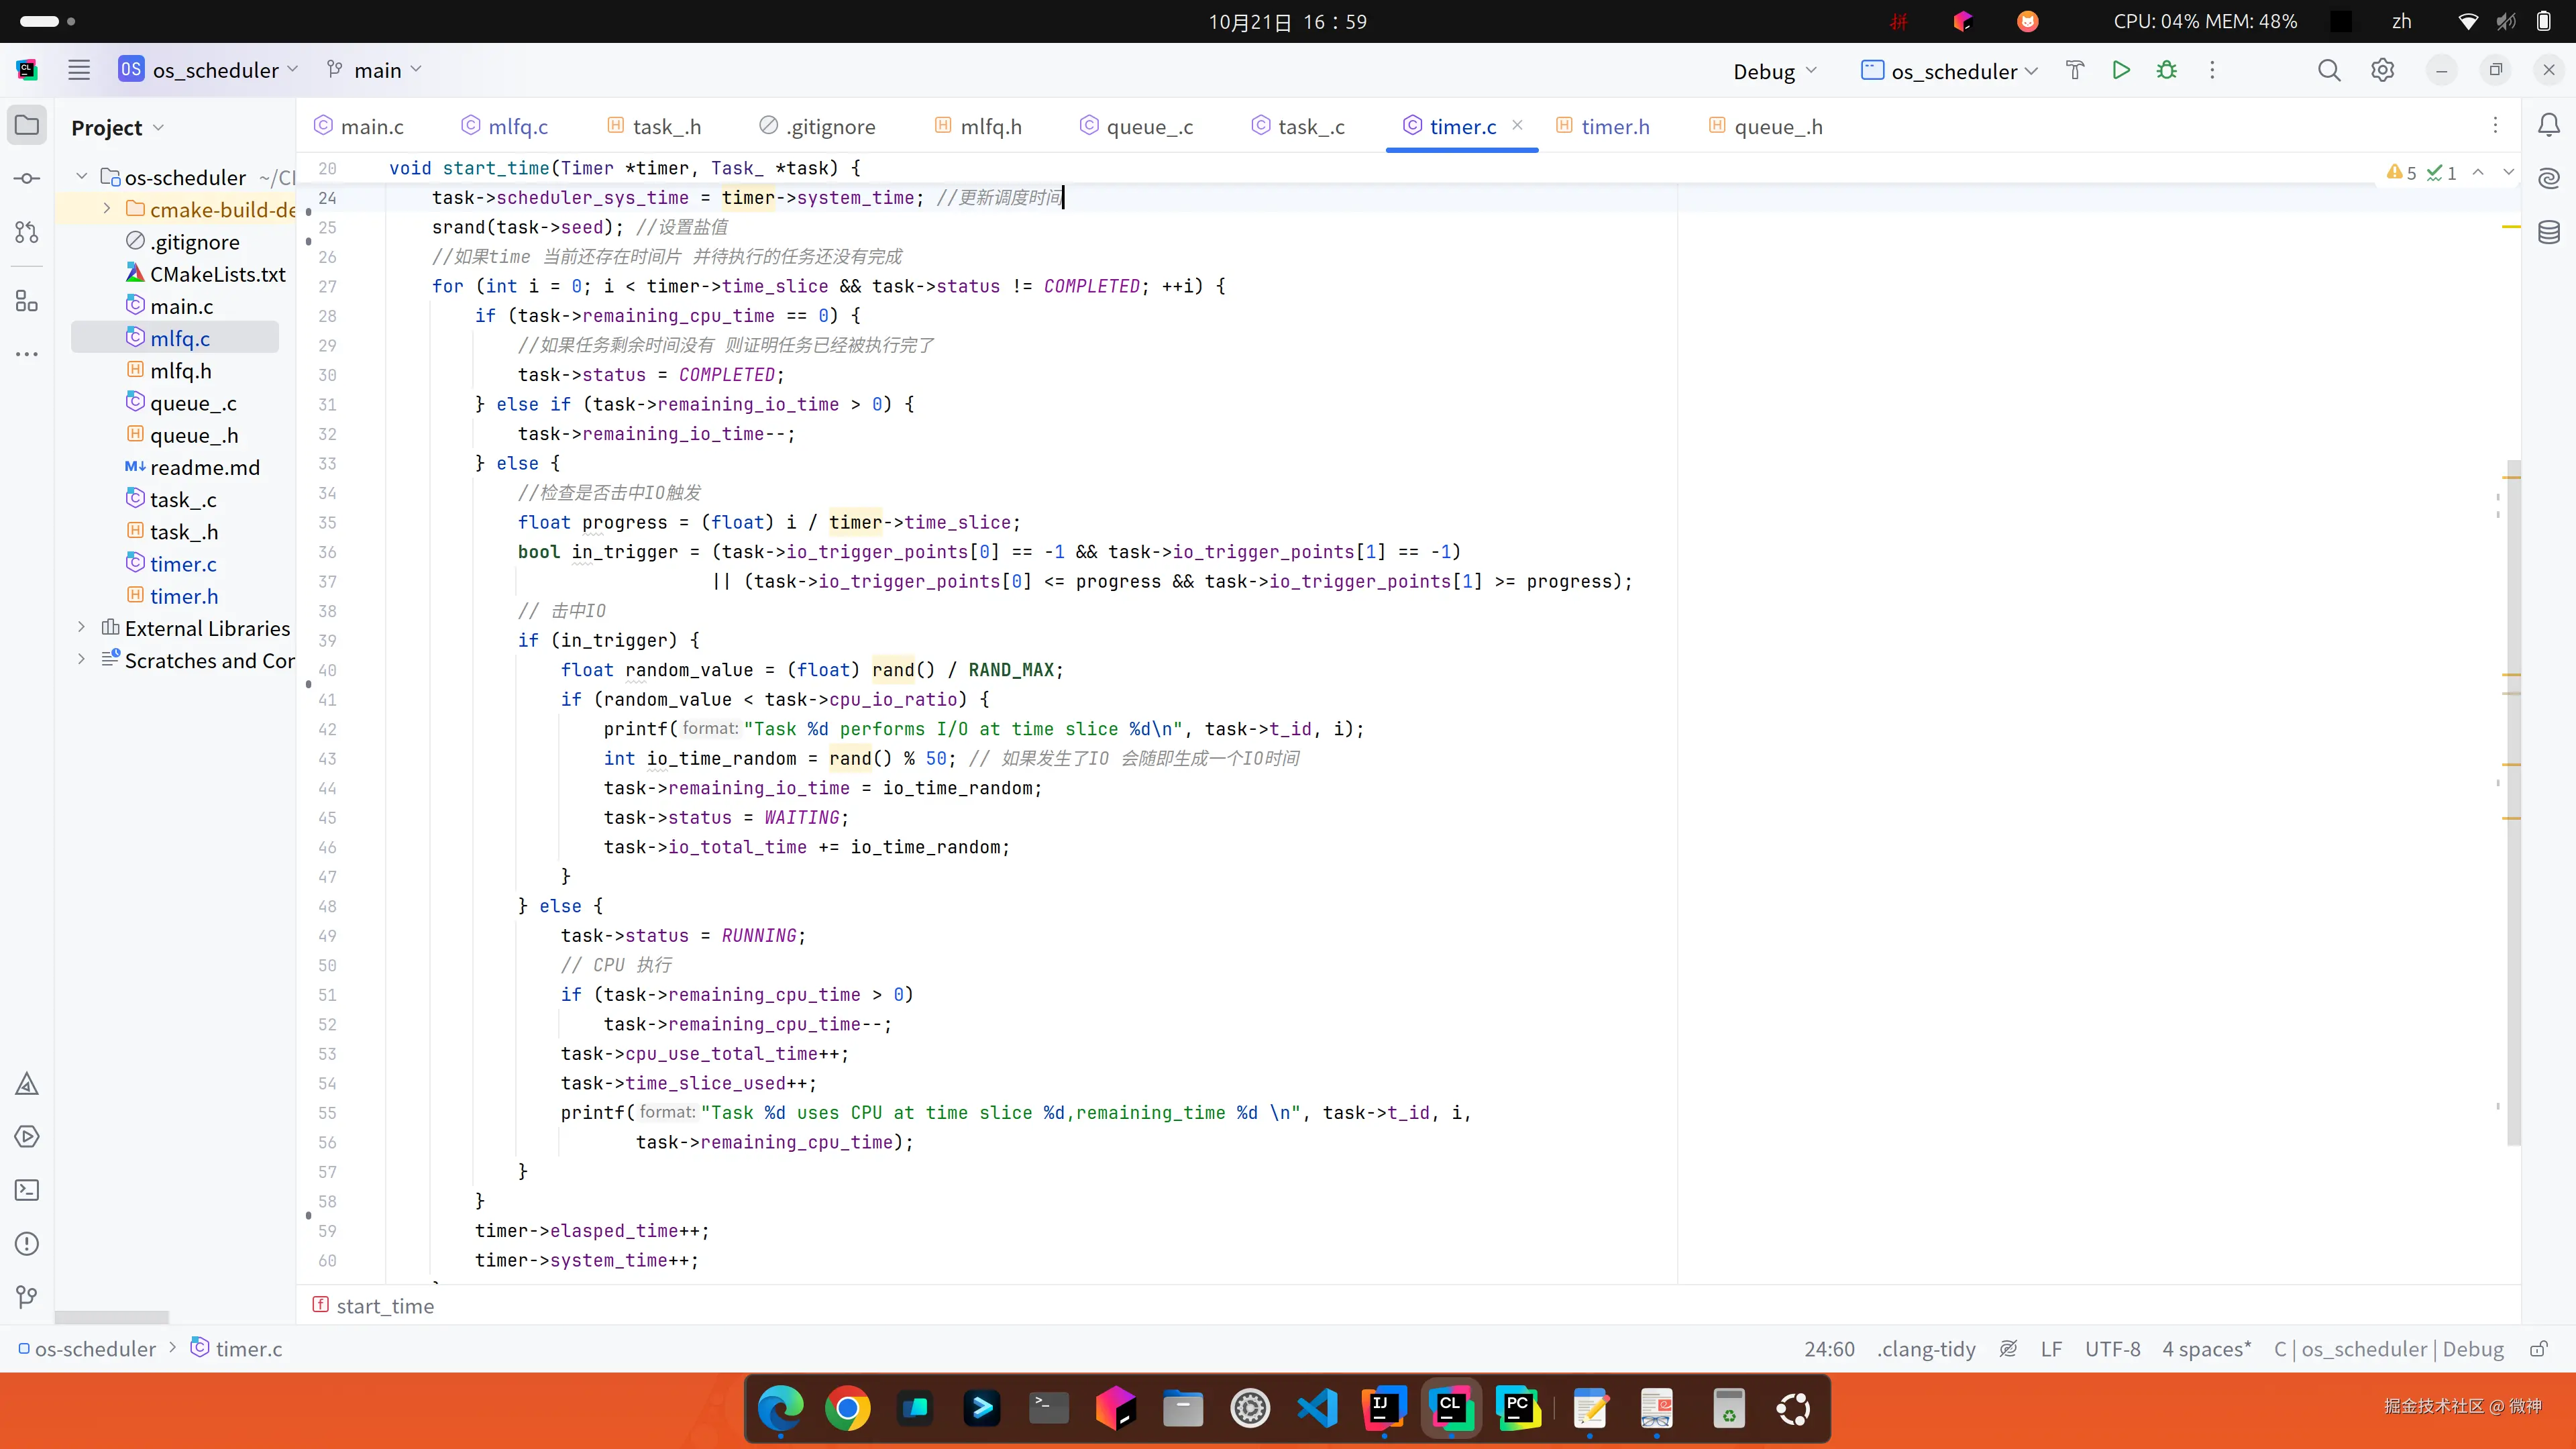Open the Debug build profile dropdown
2576x1449 pixels.
pyautogui.click(x=1774, y=71)
